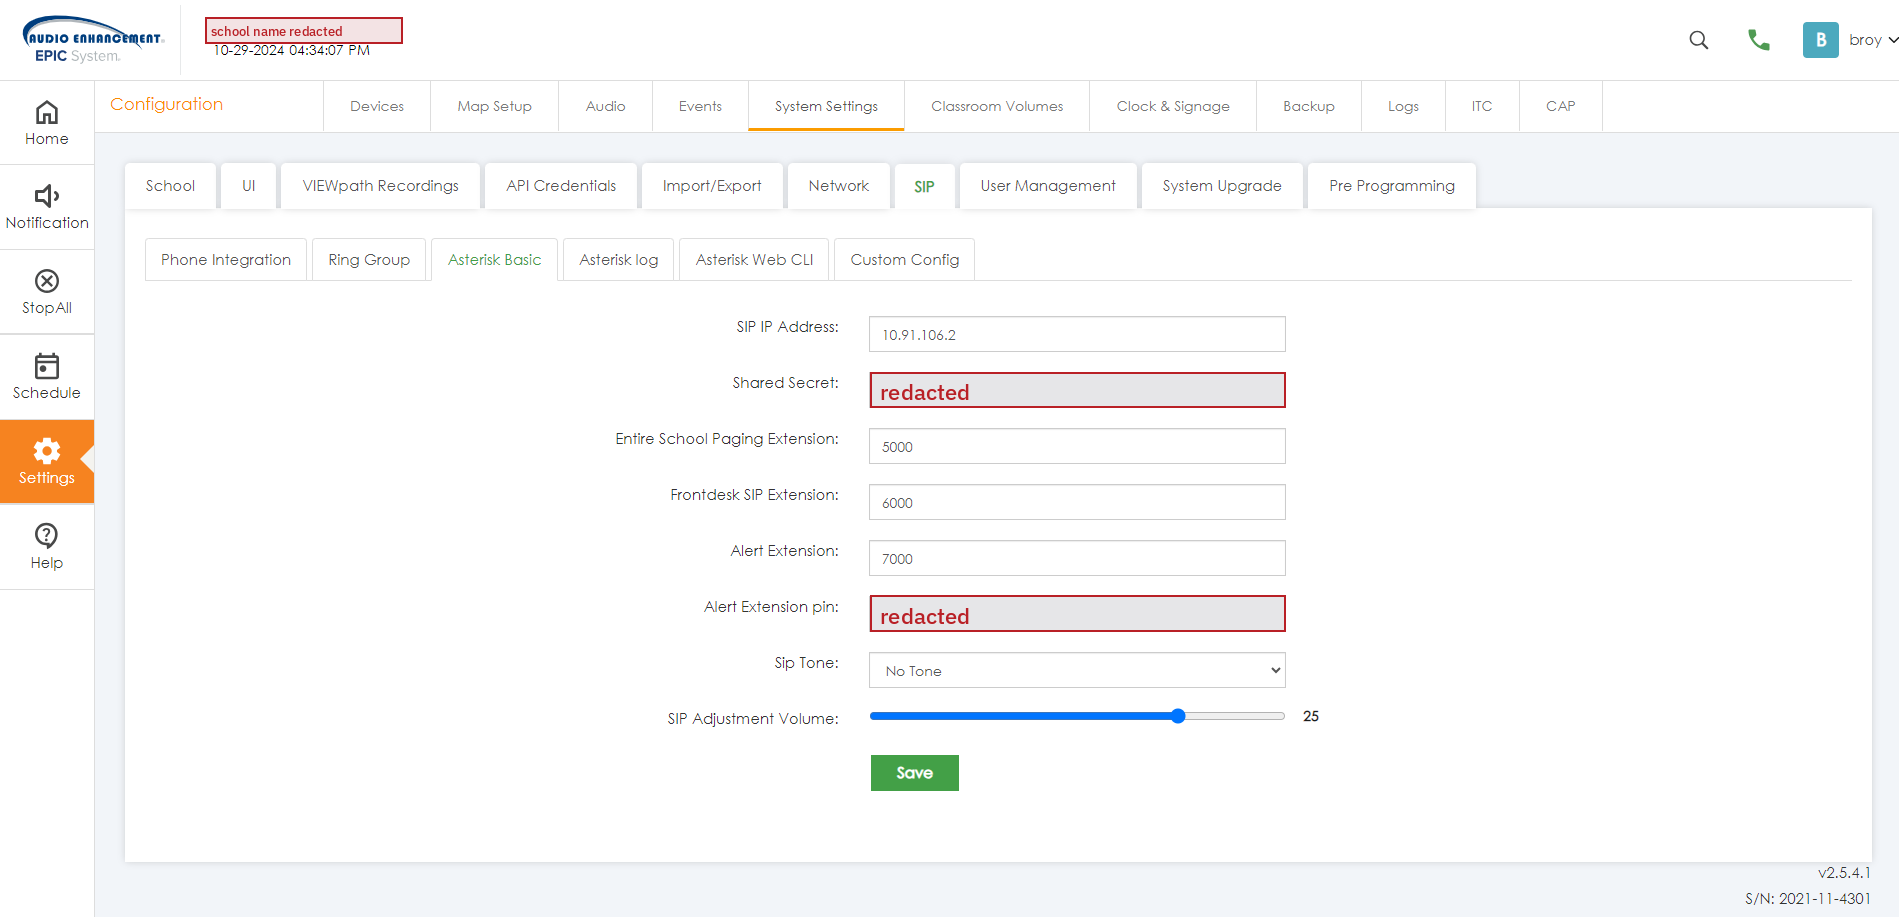Screen dimensions: 1899x917
Task: Open the Custom Config tab
Action: [x=905, y=260]
